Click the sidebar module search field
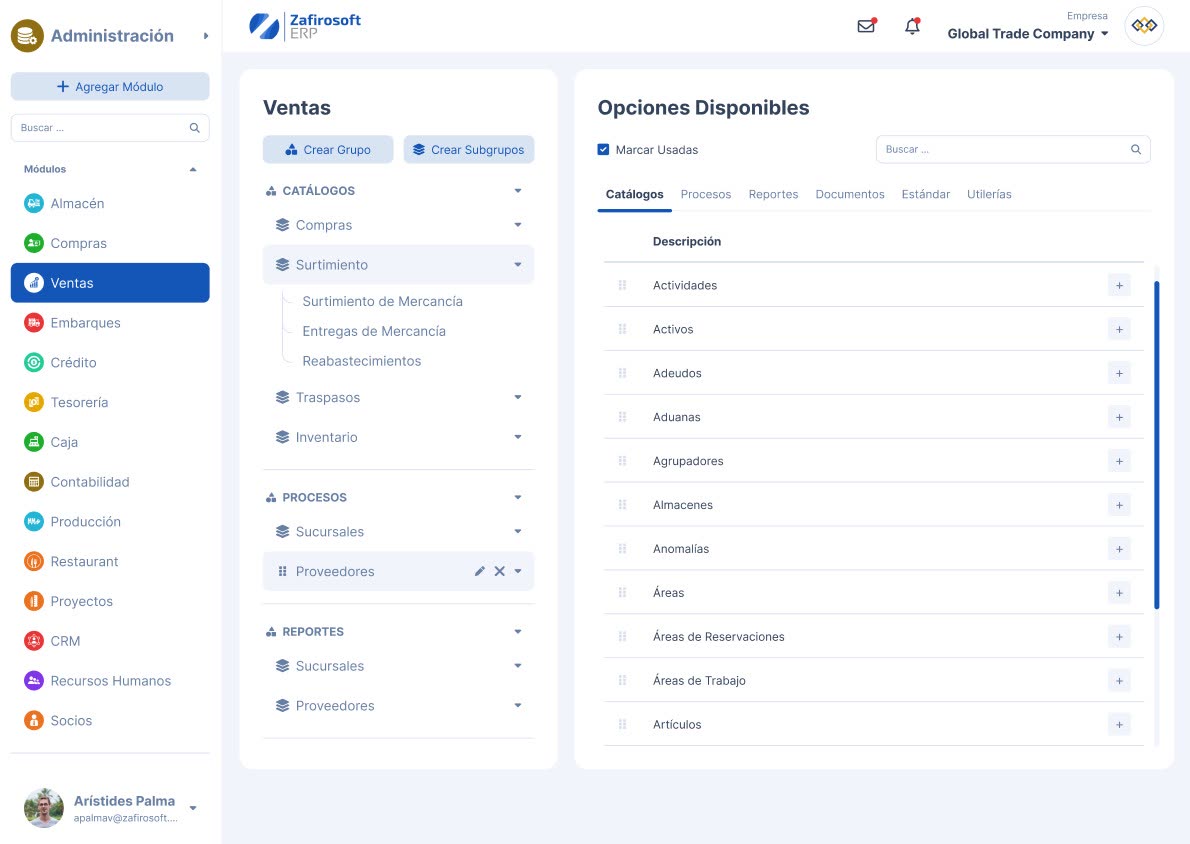Viewport: 1190px width, 844px height. [110, 128]
